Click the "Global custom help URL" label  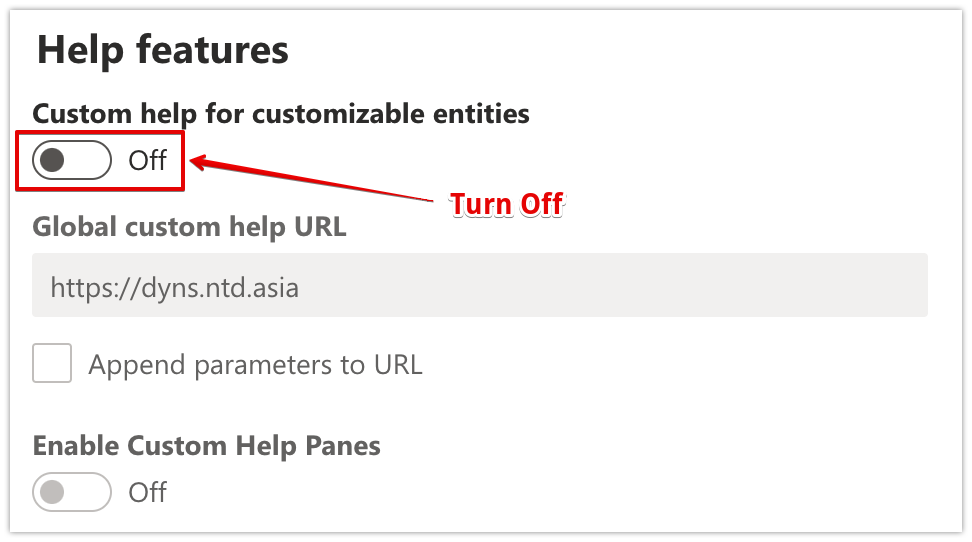(x=190, y=227)
